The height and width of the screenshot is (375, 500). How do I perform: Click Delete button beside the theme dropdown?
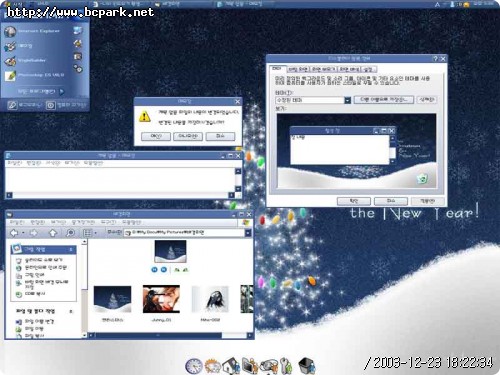pos(427,100)
